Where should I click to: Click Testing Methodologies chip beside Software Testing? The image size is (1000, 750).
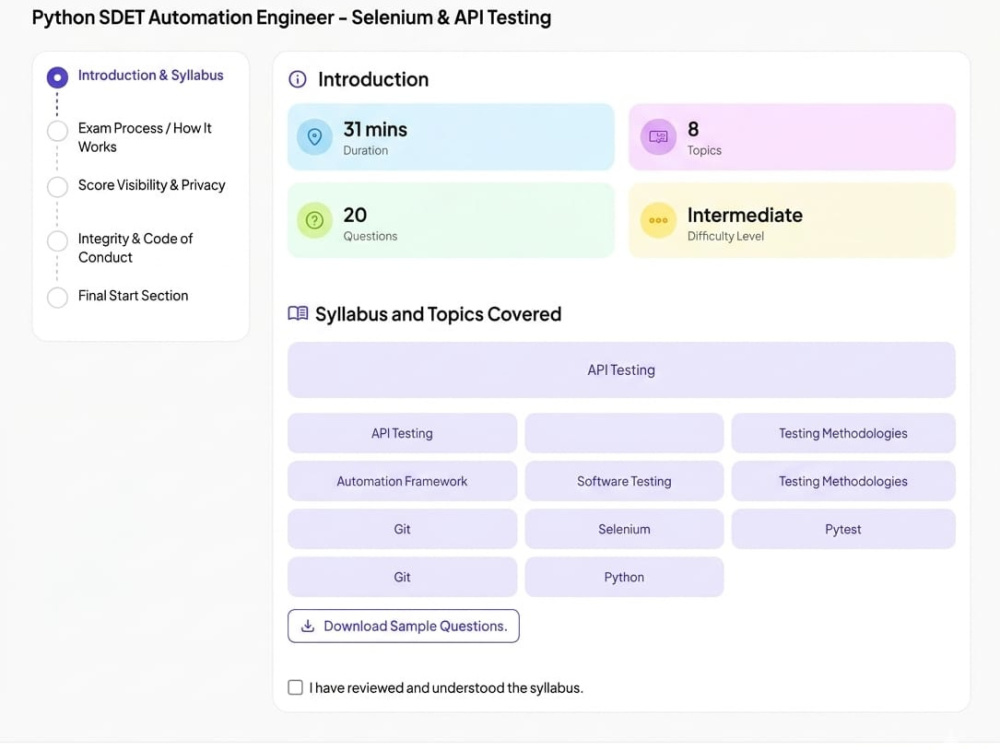843,481
